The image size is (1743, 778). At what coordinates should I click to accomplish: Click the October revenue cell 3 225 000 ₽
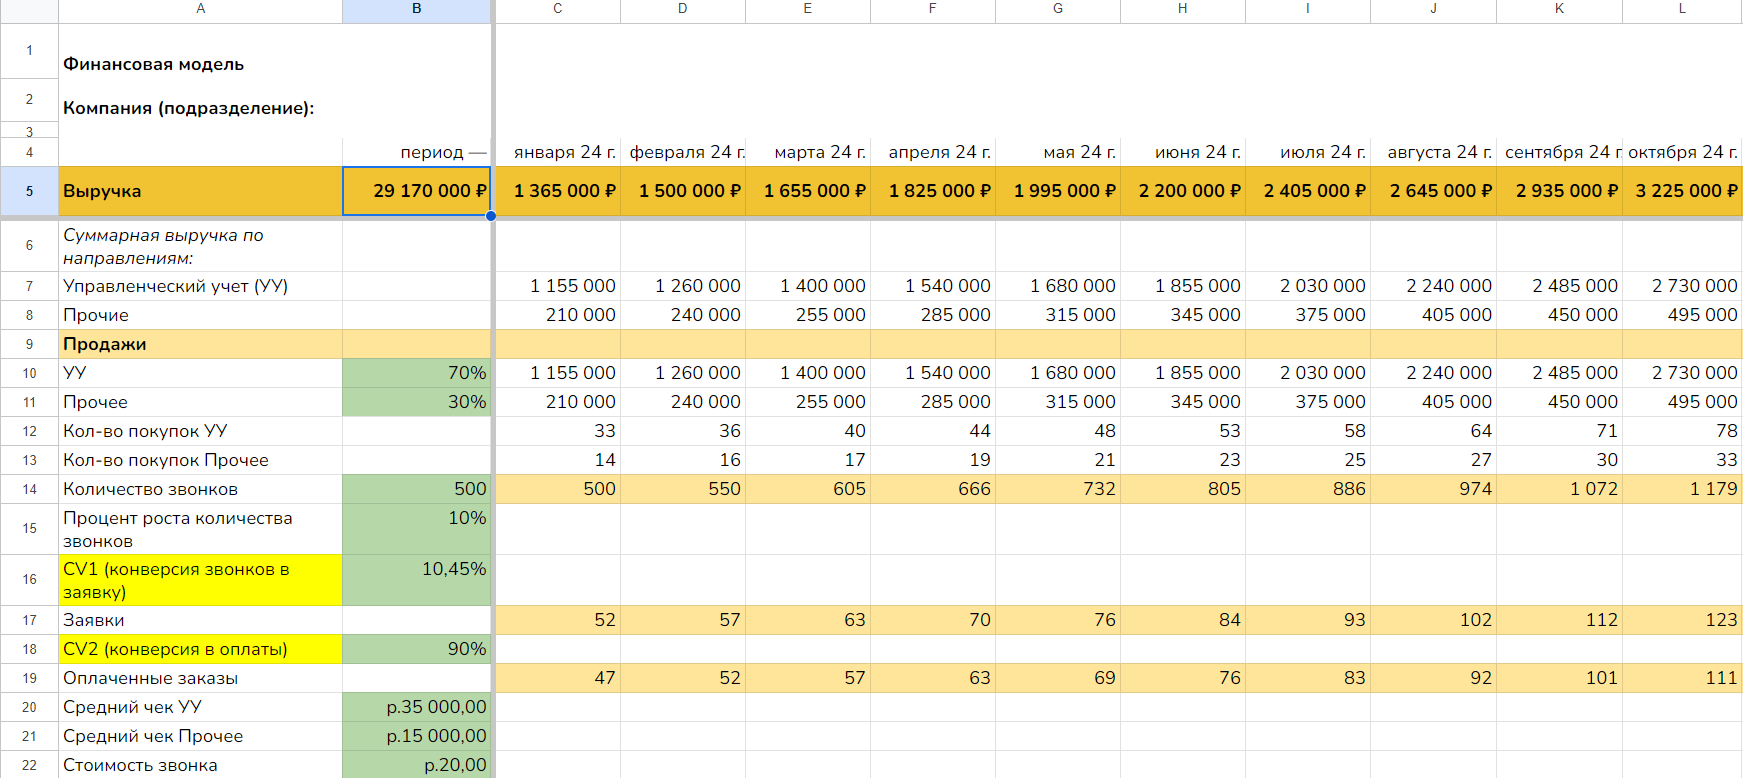tap(1683, 191)
